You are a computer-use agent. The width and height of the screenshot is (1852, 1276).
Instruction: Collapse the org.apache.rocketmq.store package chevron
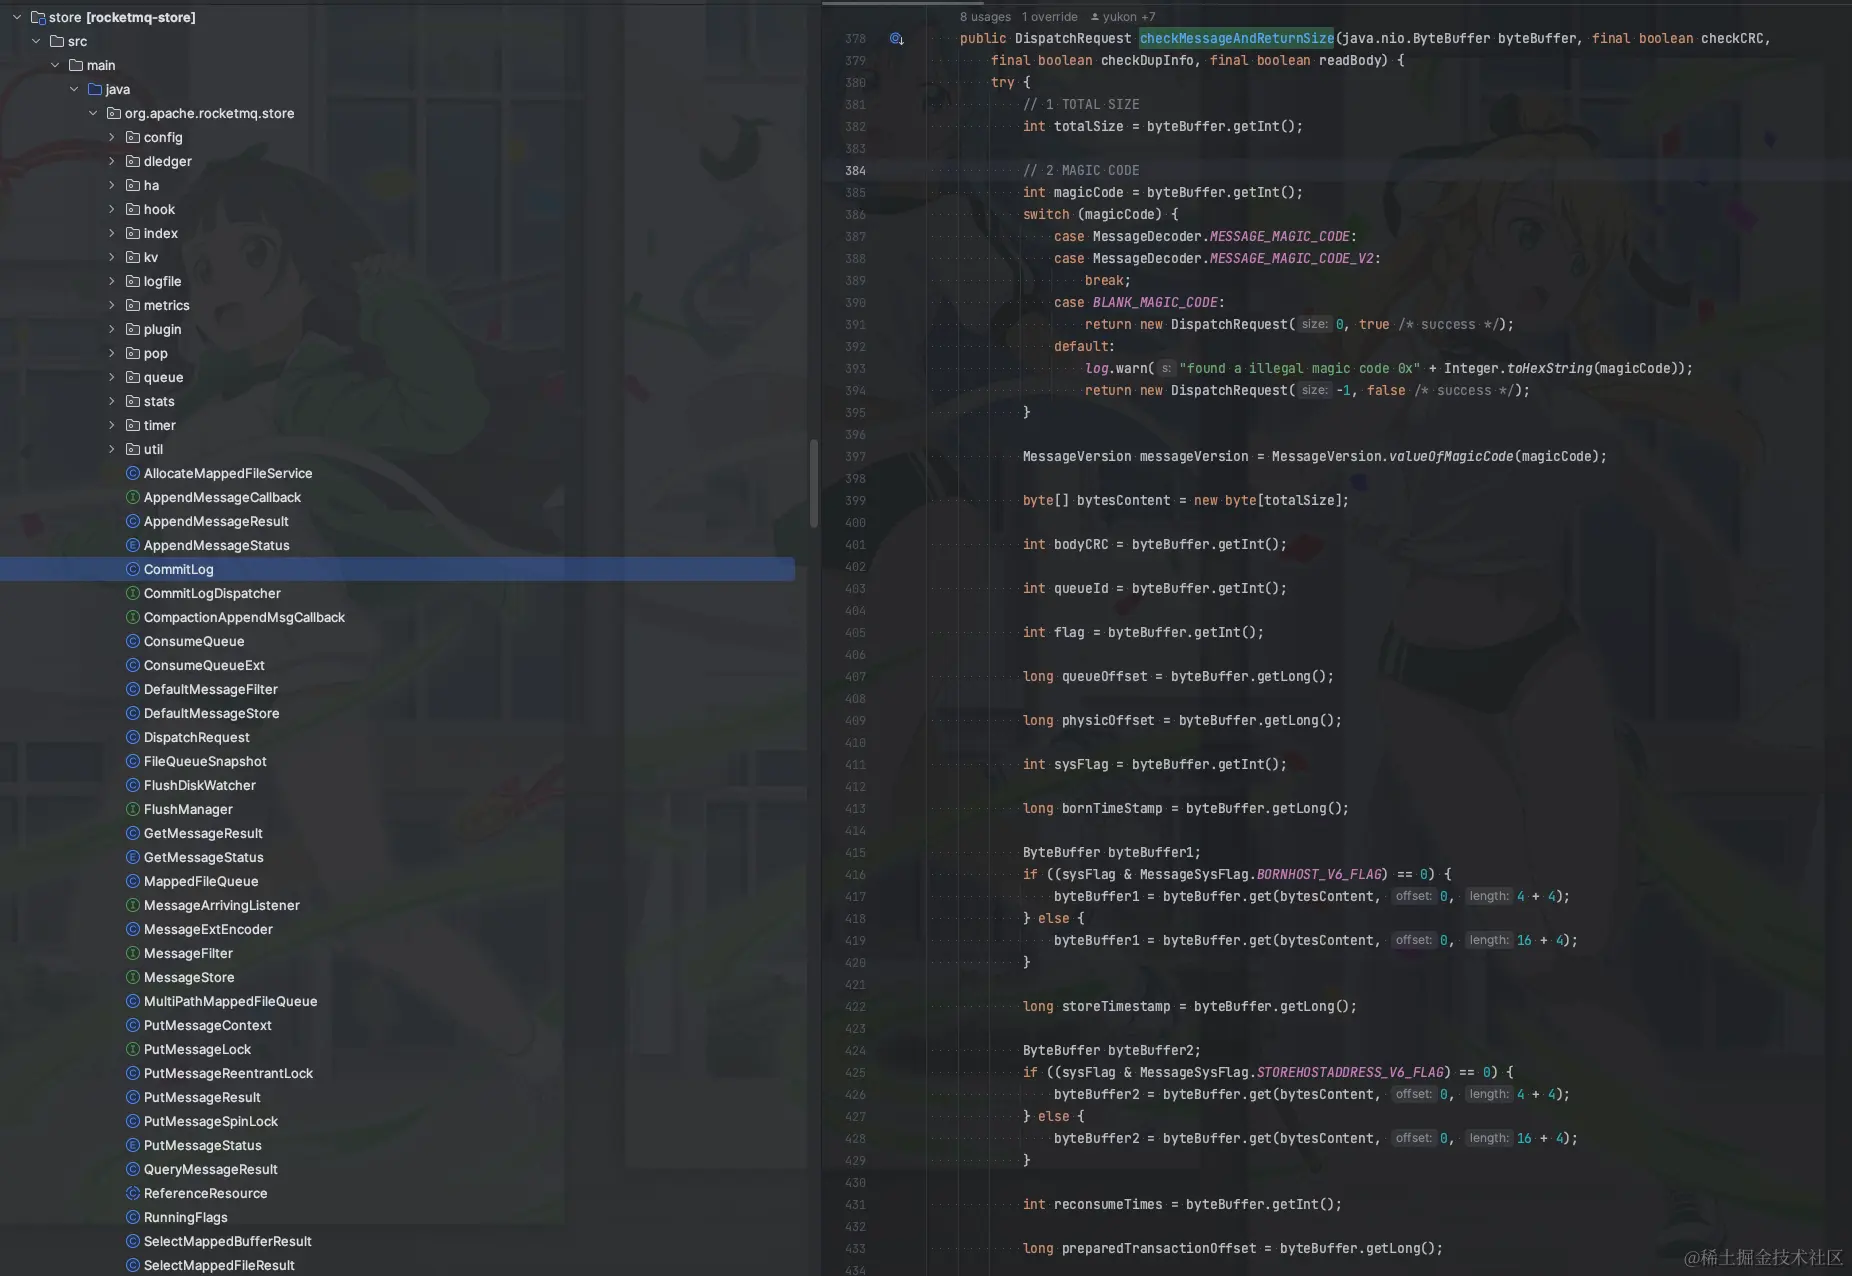click(93, 113)
